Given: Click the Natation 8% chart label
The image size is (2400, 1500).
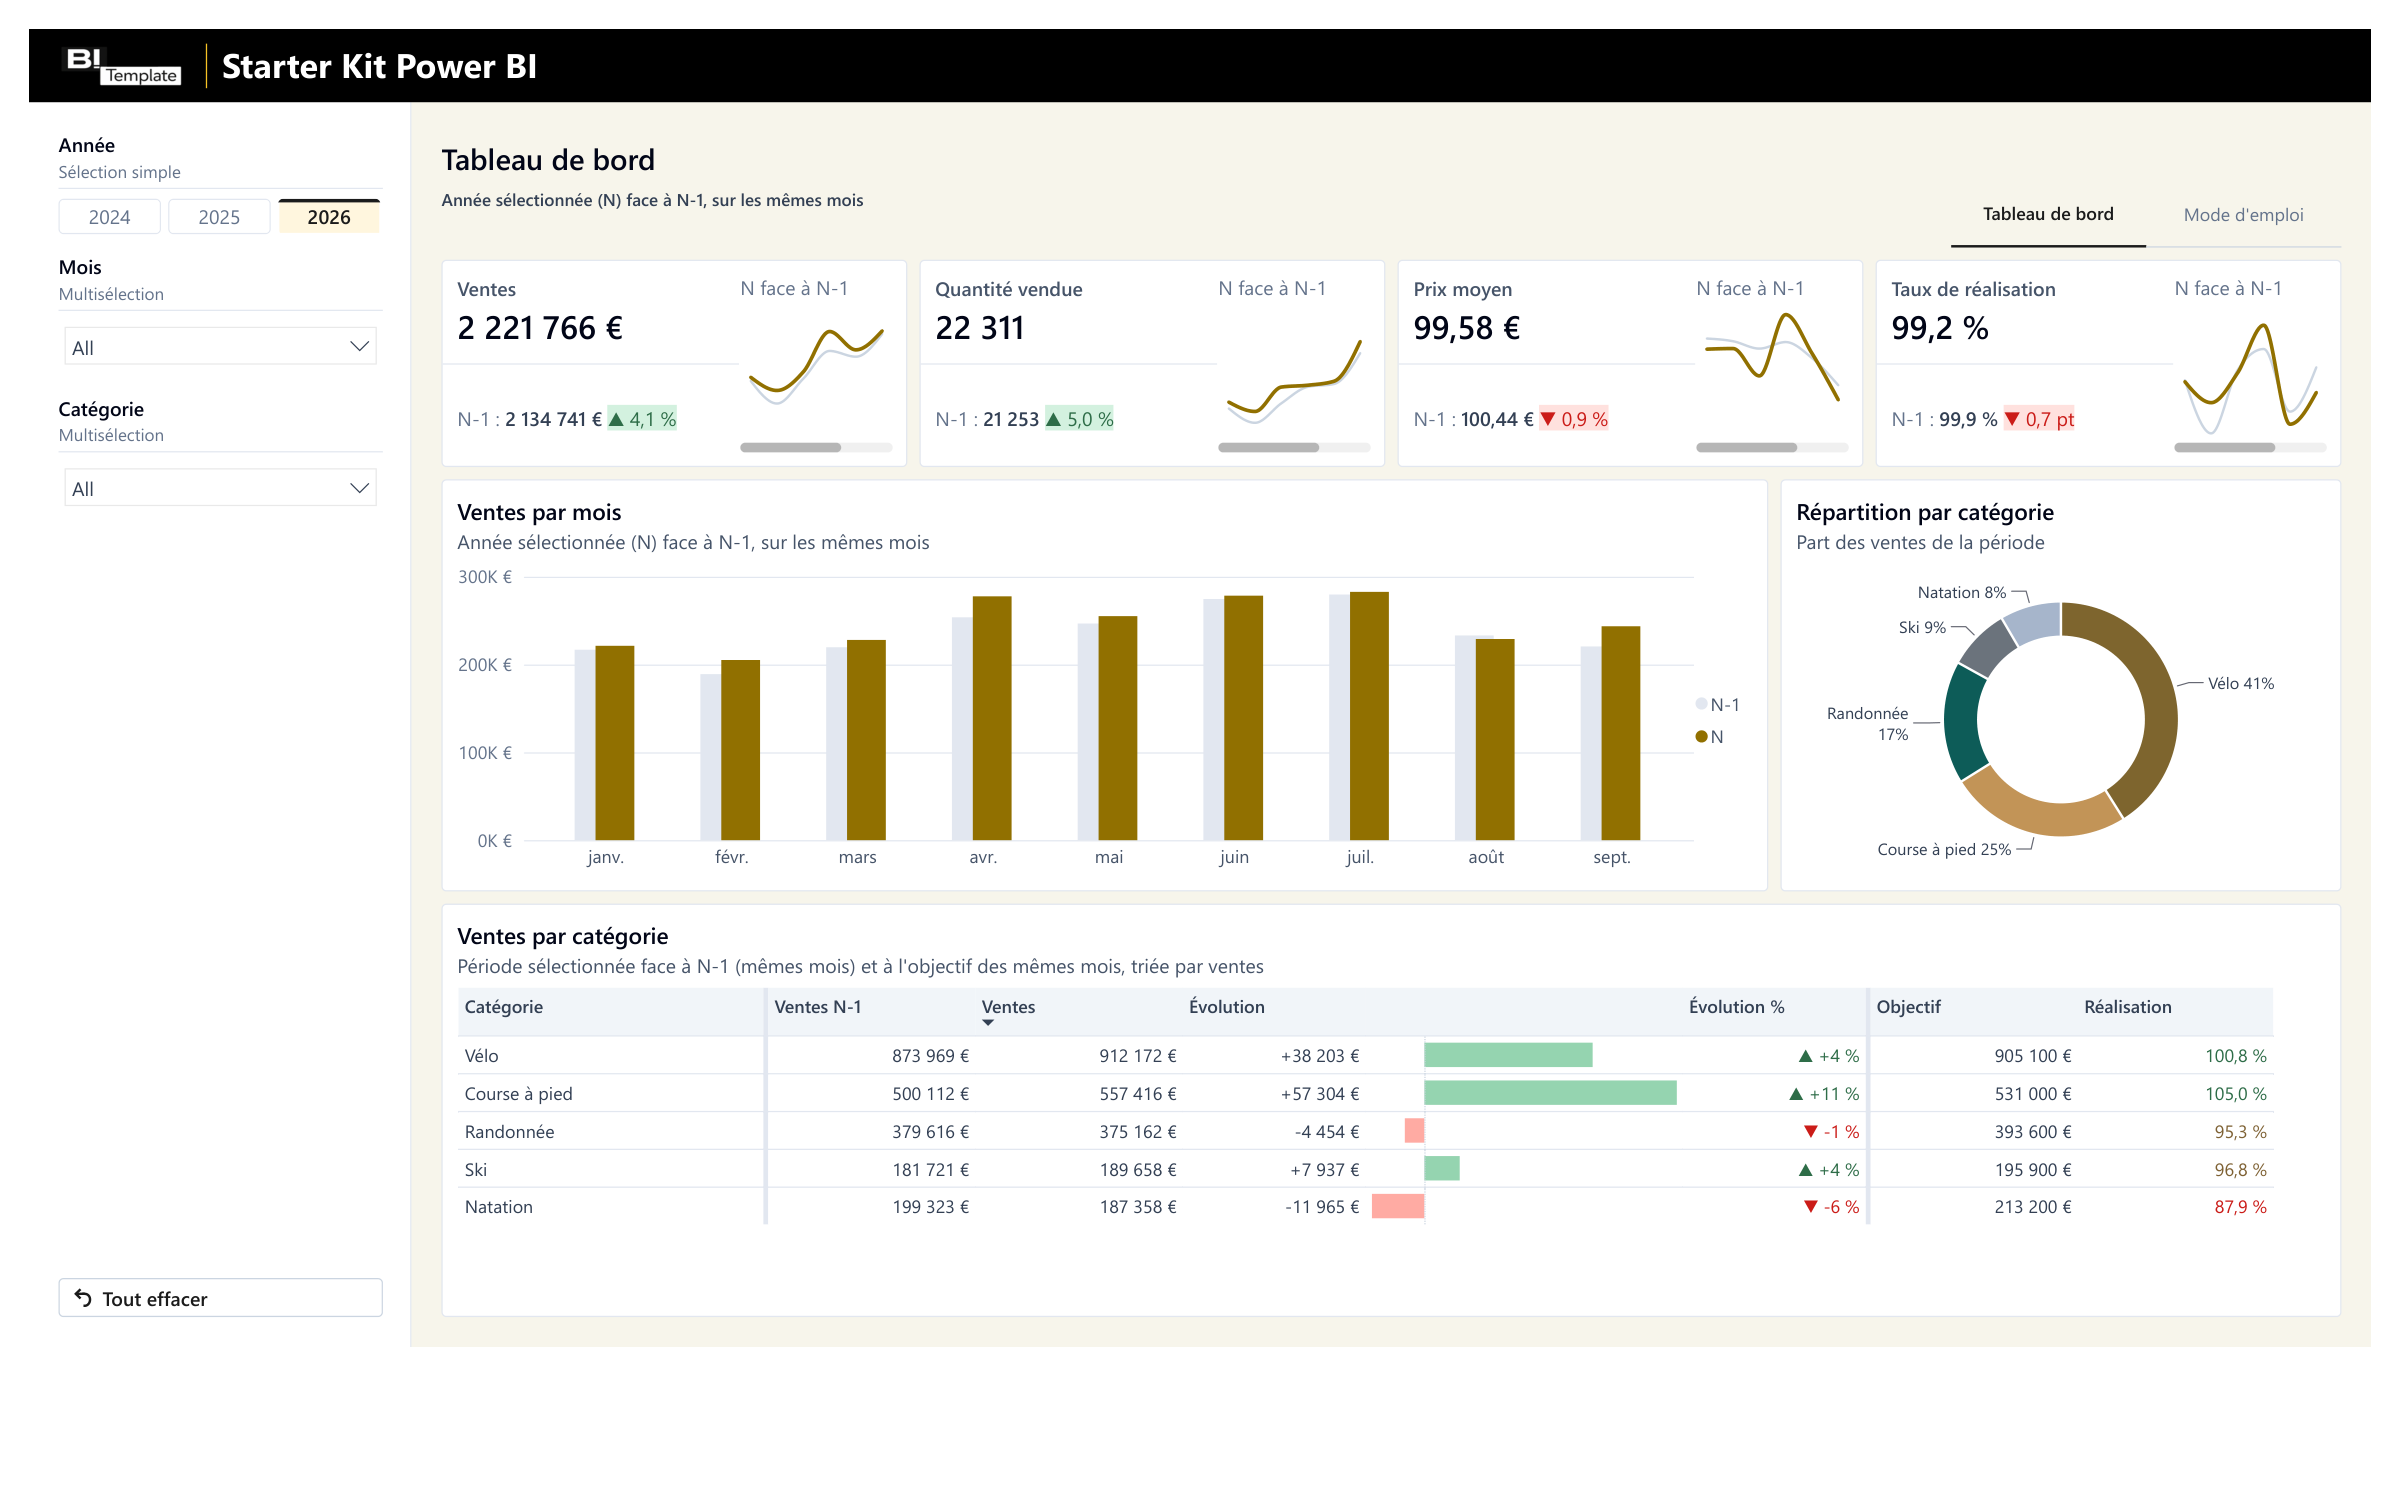Looking at the screenshot, I should coord(1962,592).
